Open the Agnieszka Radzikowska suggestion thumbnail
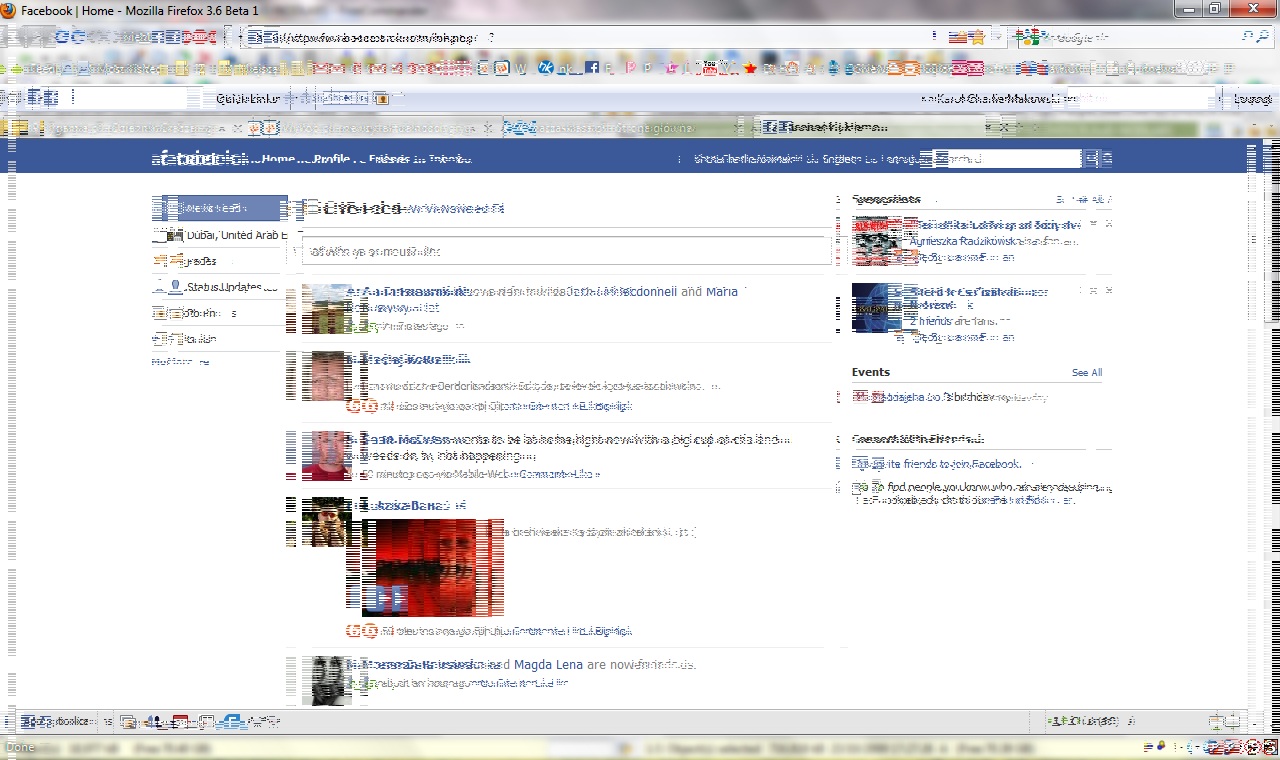 877,241
